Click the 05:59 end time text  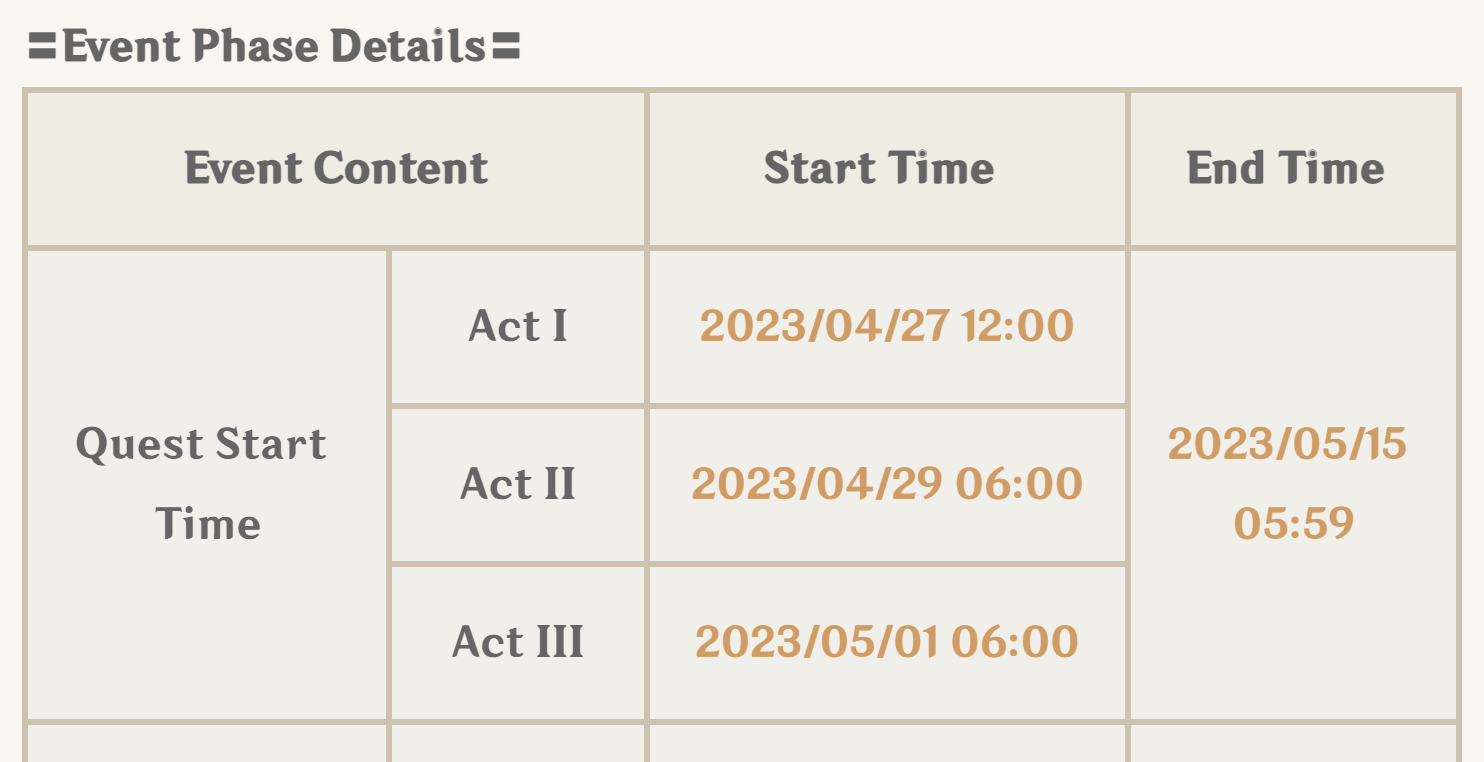1293,523
